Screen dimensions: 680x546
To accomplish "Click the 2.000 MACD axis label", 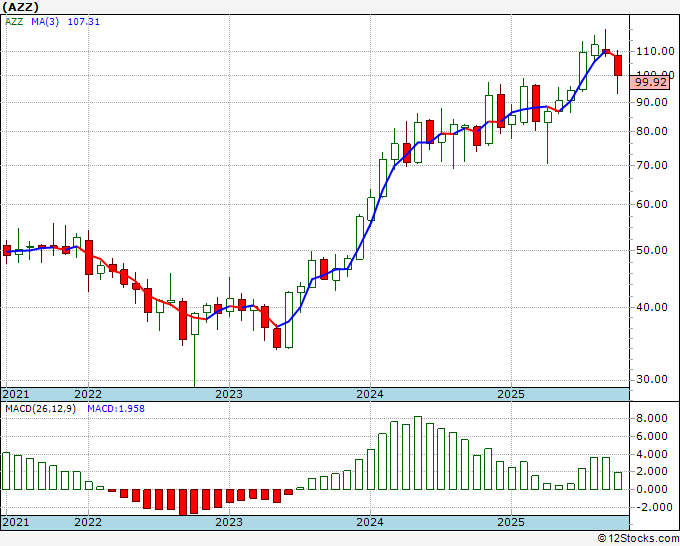I will 652,471.
